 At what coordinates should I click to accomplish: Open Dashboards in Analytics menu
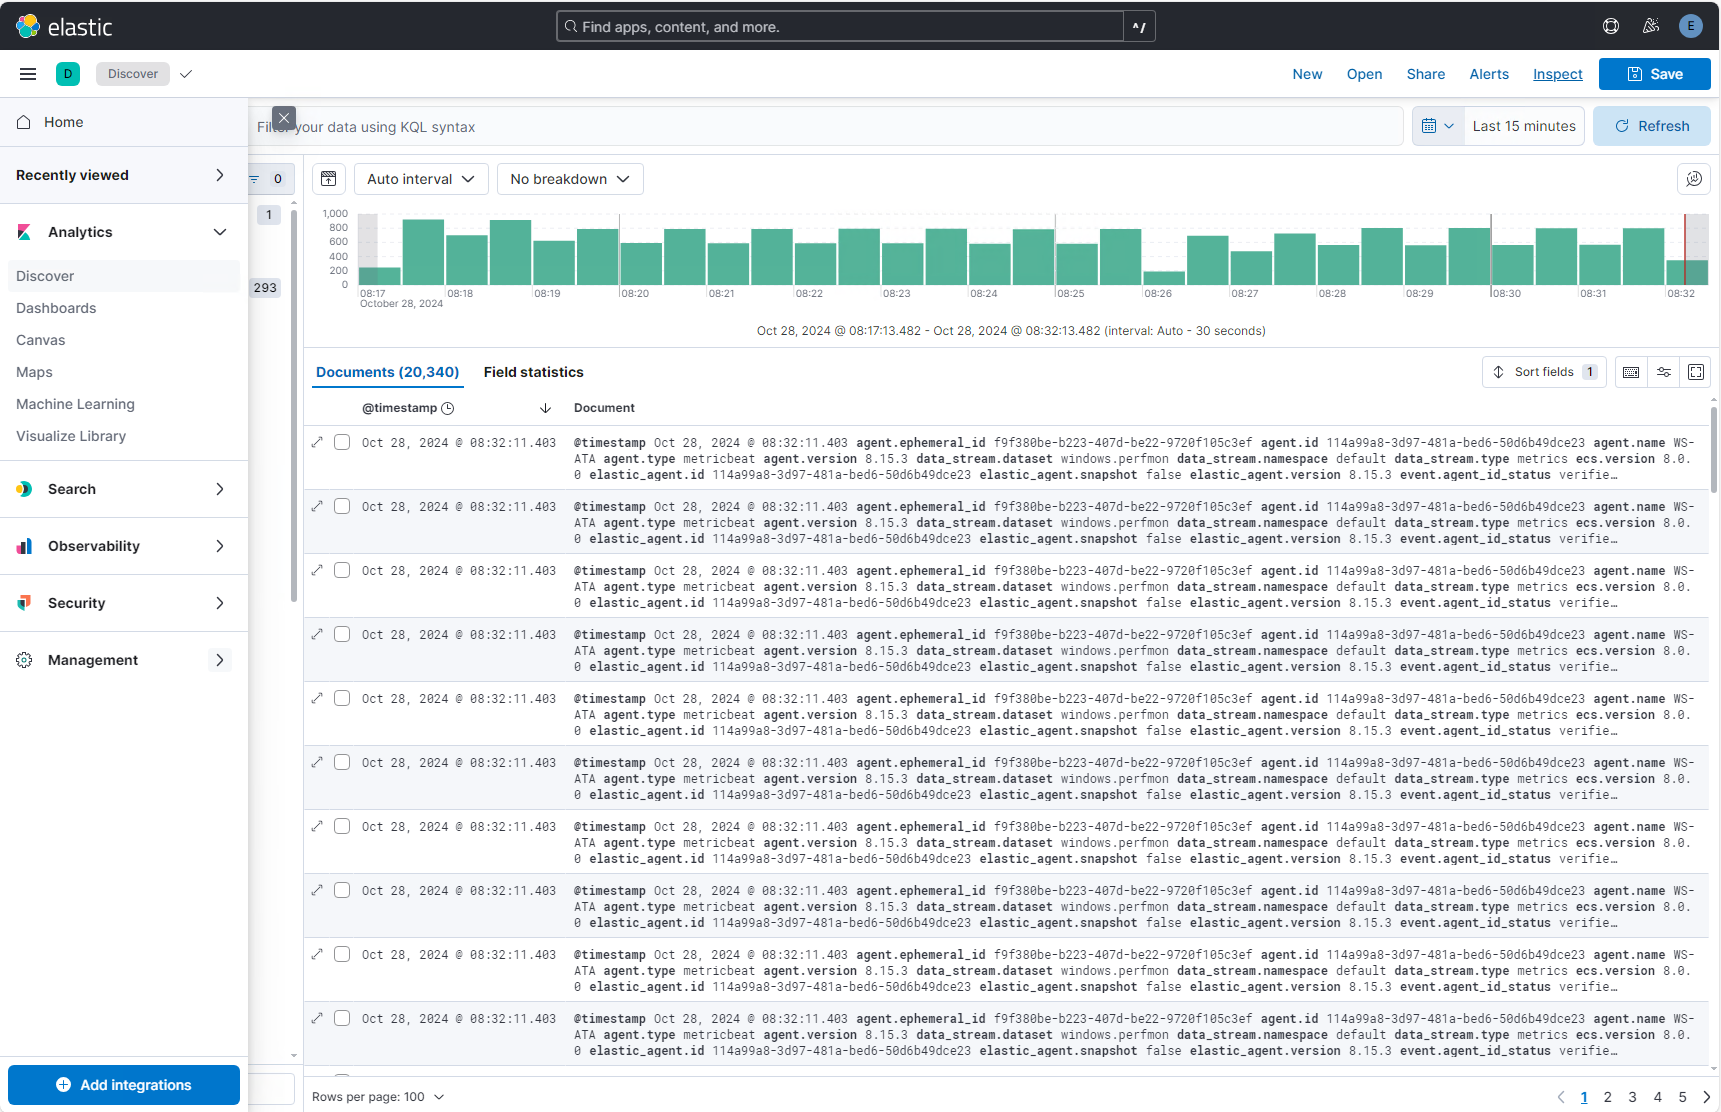56,308
